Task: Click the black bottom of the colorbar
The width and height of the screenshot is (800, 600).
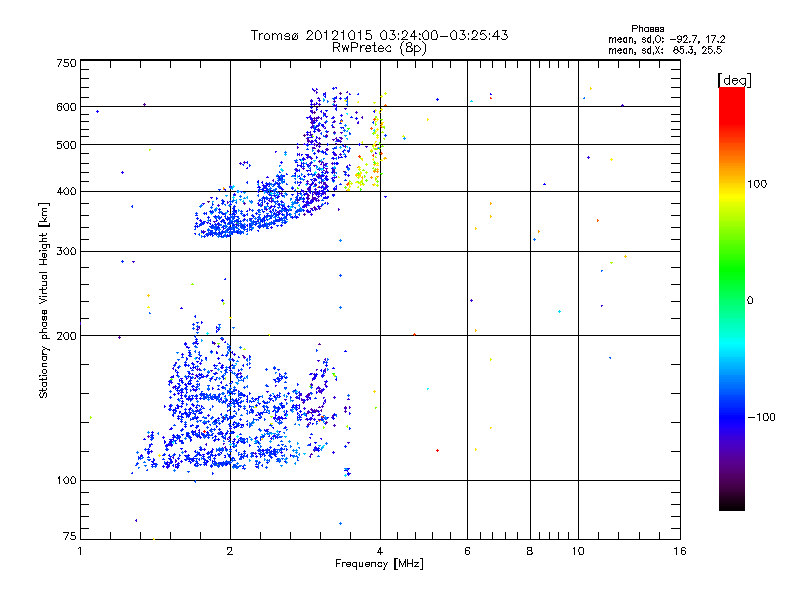Action: pyautogui.click(x=732, y=503)
